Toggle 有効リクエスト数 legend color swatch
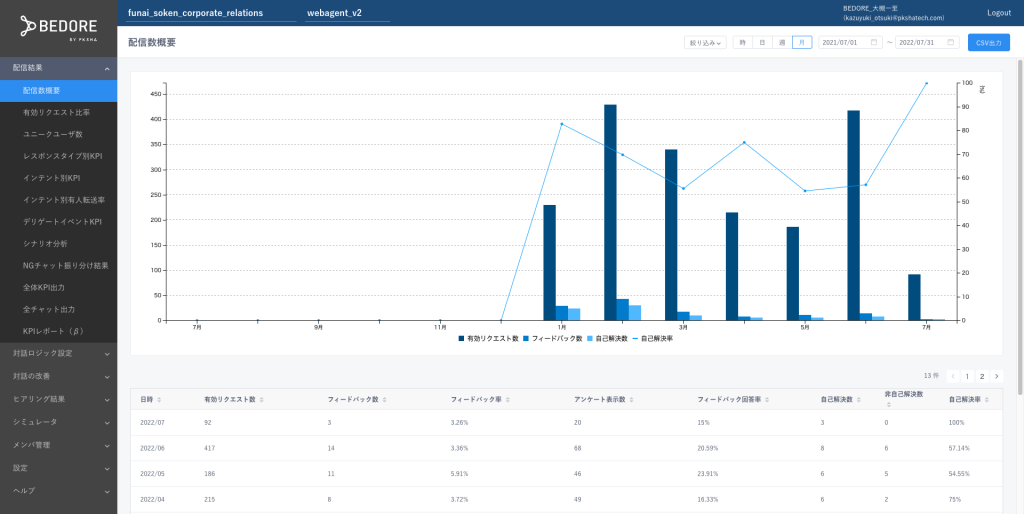 [462, 339]
